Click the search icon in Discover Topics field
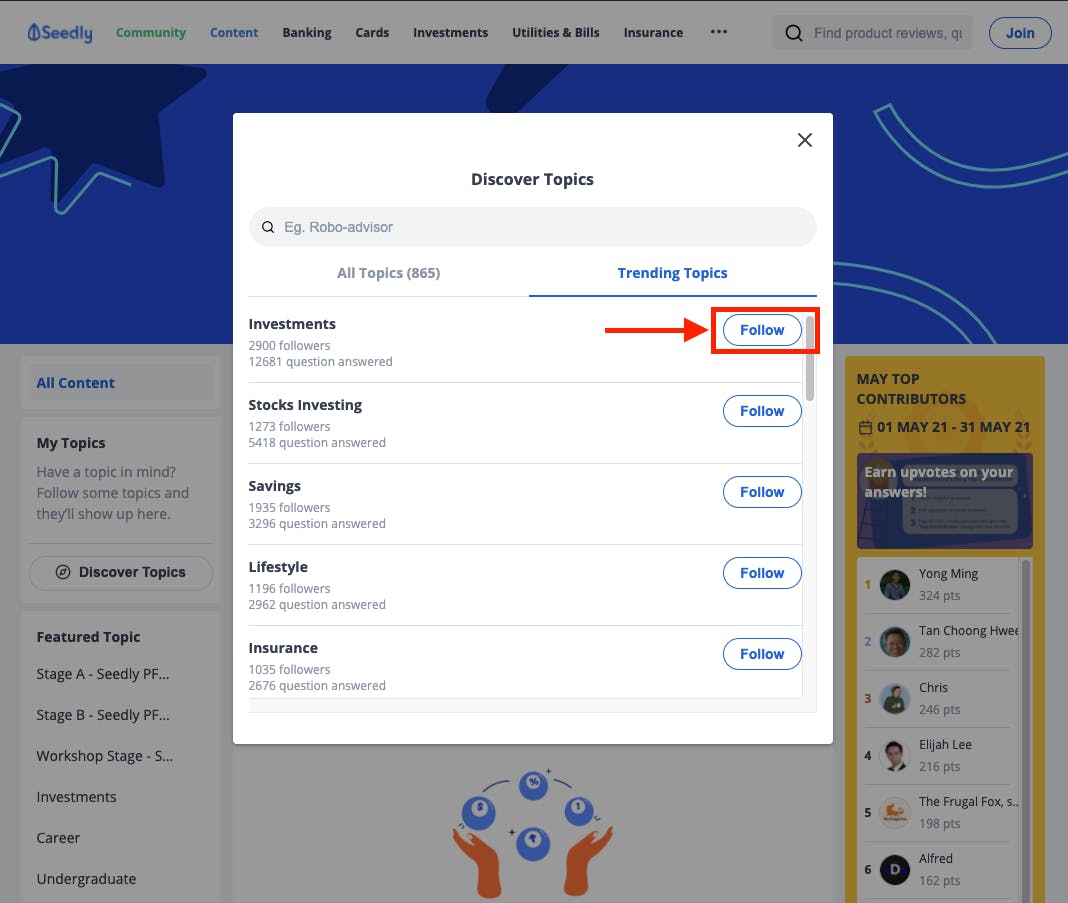 coord(268,227)
